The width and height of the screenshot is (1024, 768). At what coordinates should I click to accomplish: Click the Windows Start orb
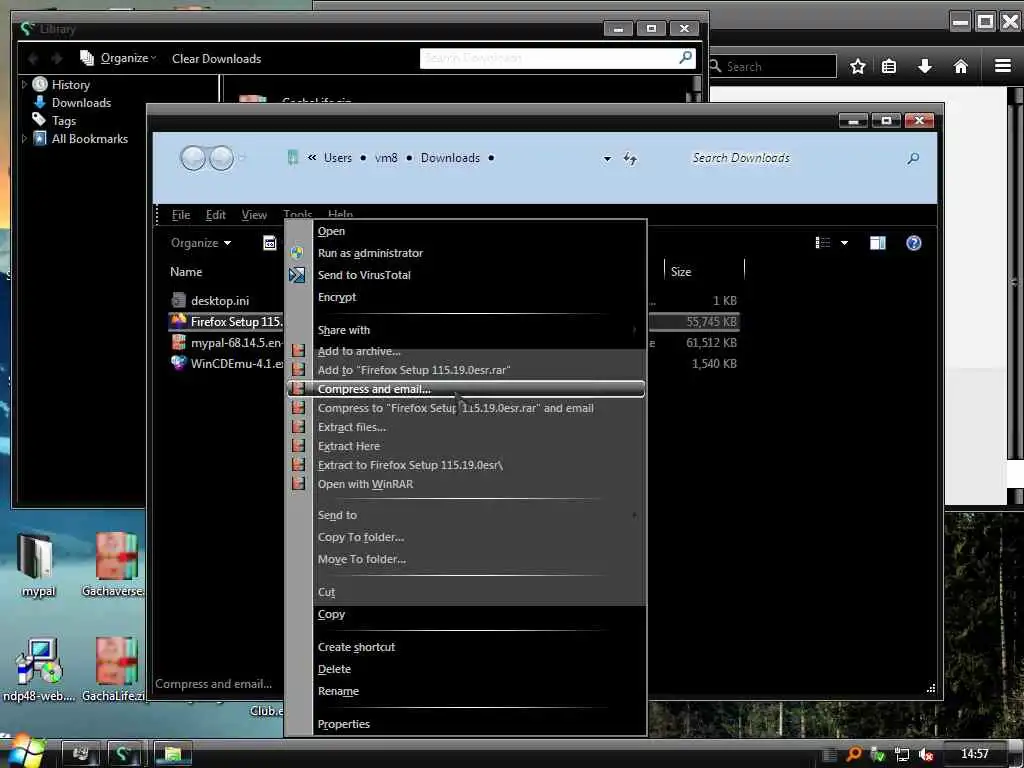(26, 752)
